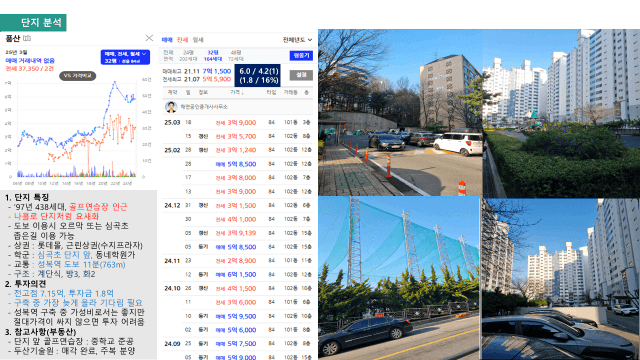This screenshot has height=360, width=640.
Task: Click the 심곡초 단지 앞 blue text
Action: (x=65, y=255)
